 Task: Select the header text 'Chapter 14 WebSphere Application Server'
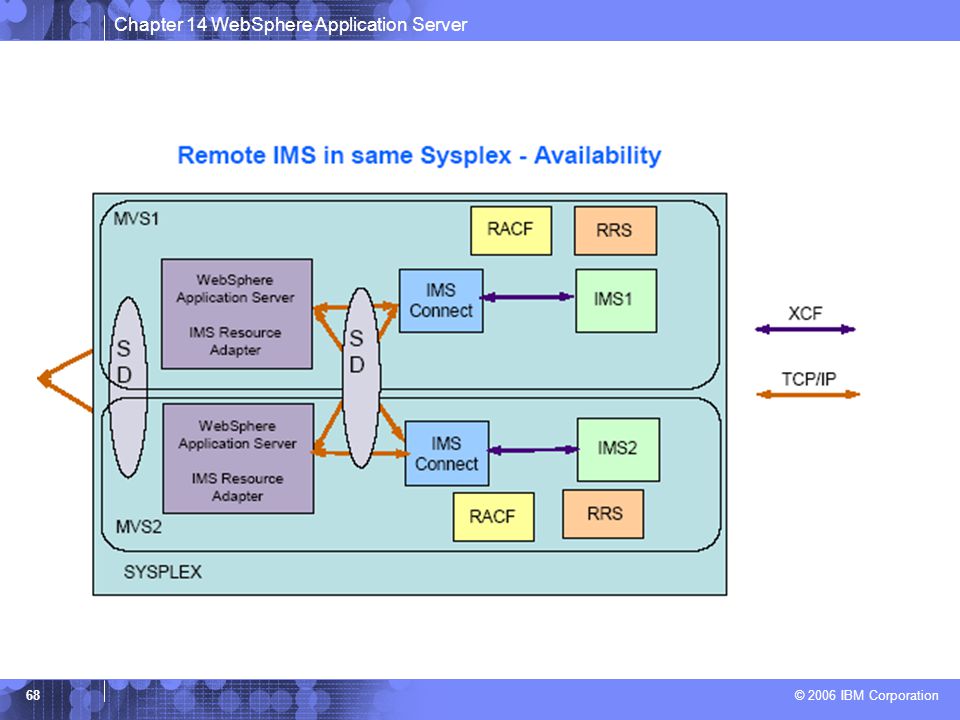pos(290,24)
